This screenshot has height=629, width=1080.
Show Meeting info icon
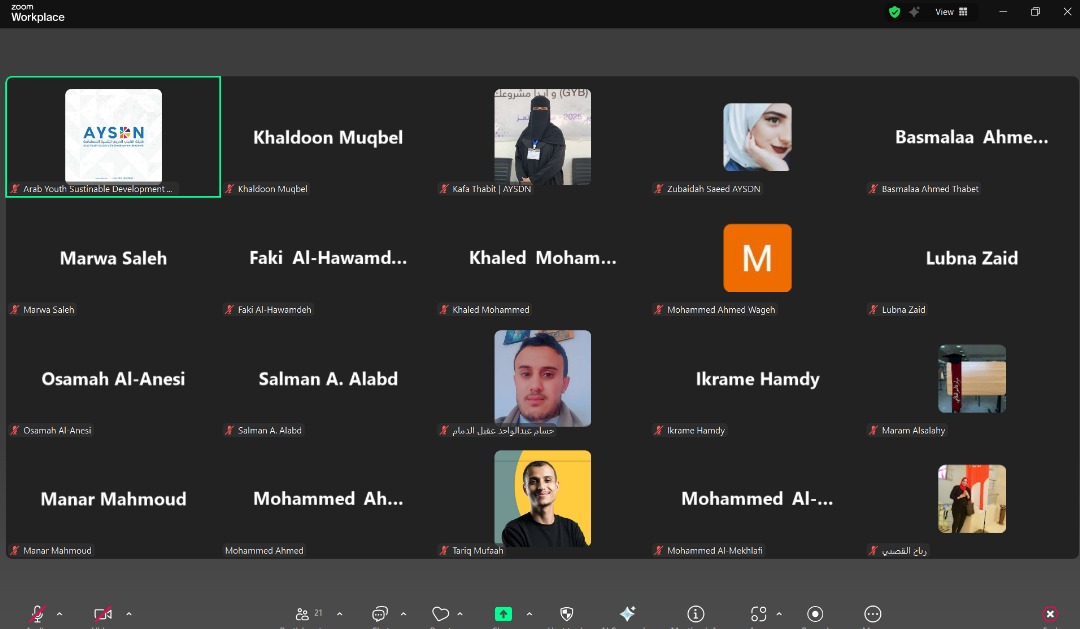(x=696, y=614)
